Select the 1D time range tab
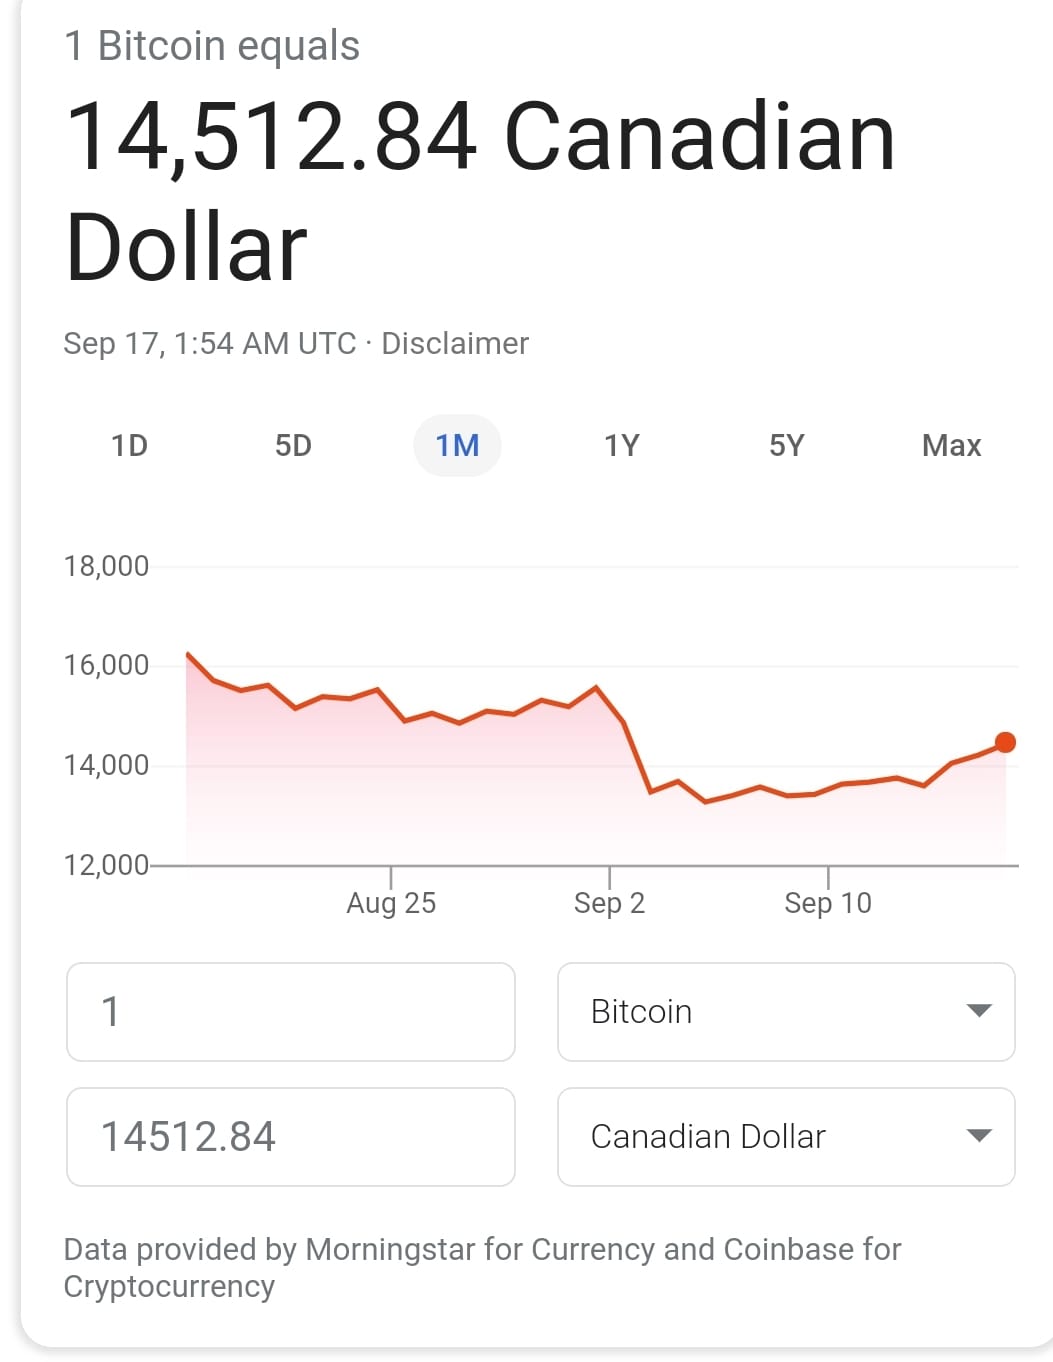 129,445
